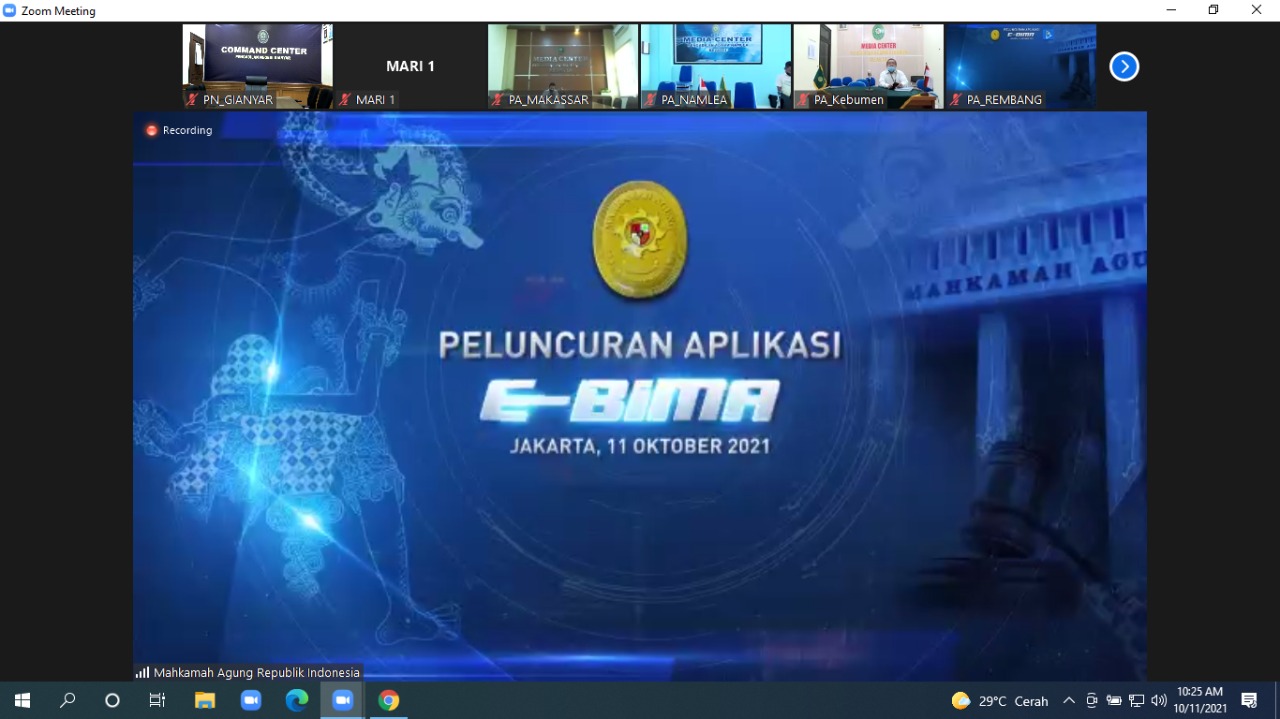Click the Recording label text
This screenshot has width=1280, height=719.
(x=188, y=130)
